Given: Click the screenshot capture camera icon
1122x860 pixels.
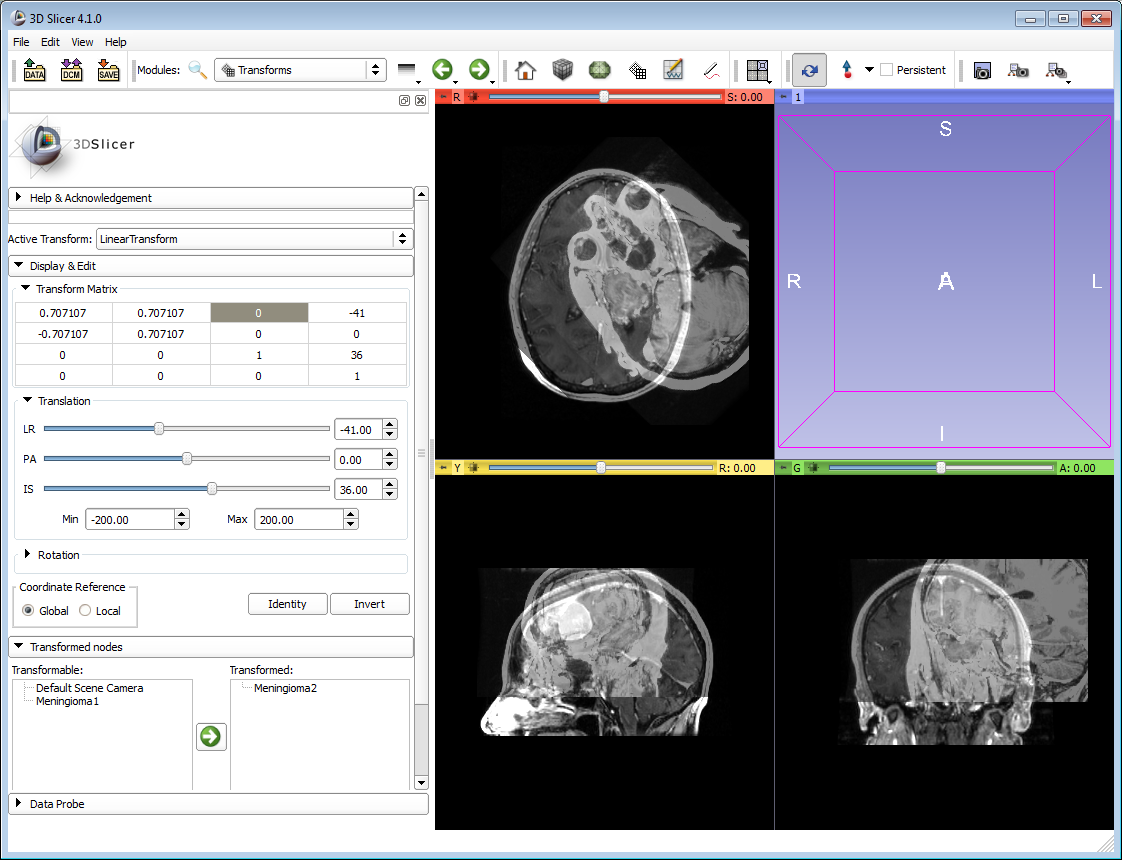Looking at the screenshot, I should pyautogui.click(x=982, y=70).
